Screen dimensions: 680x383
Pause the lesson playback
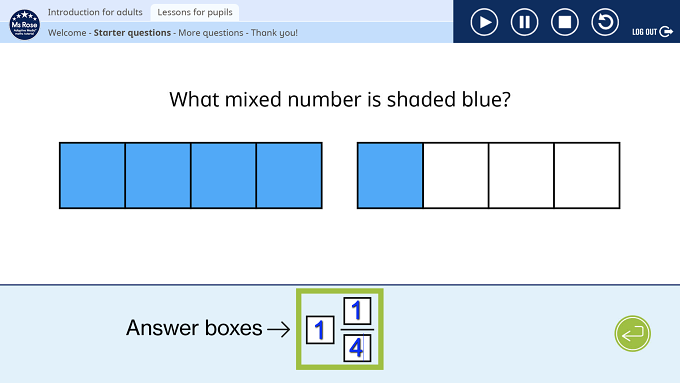coord(524,22)
